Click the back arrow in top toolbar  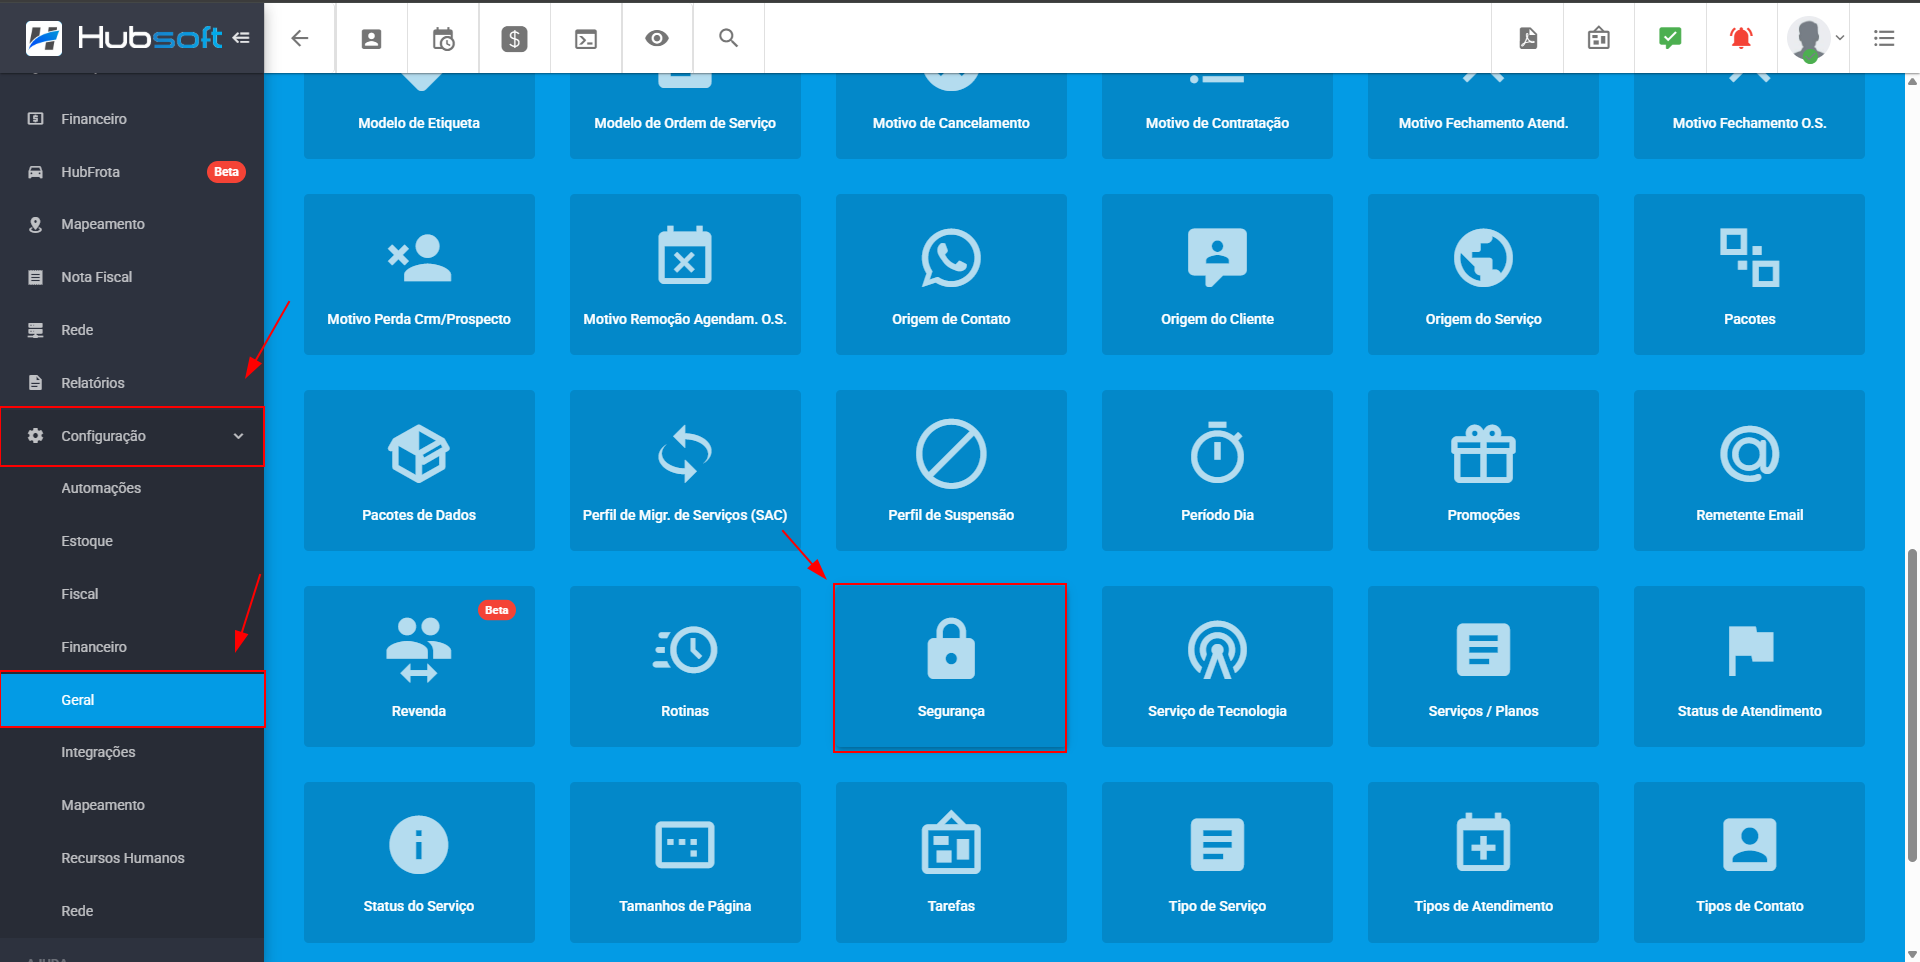click(299, 38)
